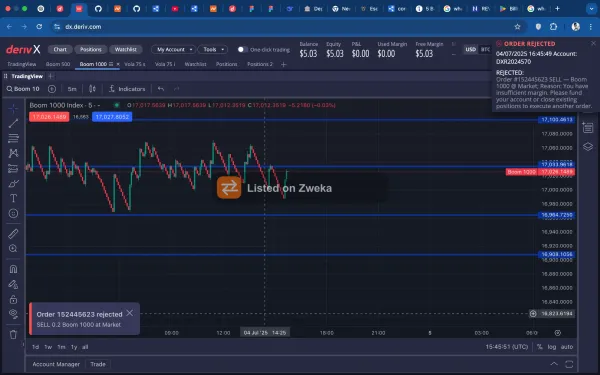Toggle hide all drawings eye icon
Image resolution: width=600 pixels, height=375 pixels.
[13, 314]
